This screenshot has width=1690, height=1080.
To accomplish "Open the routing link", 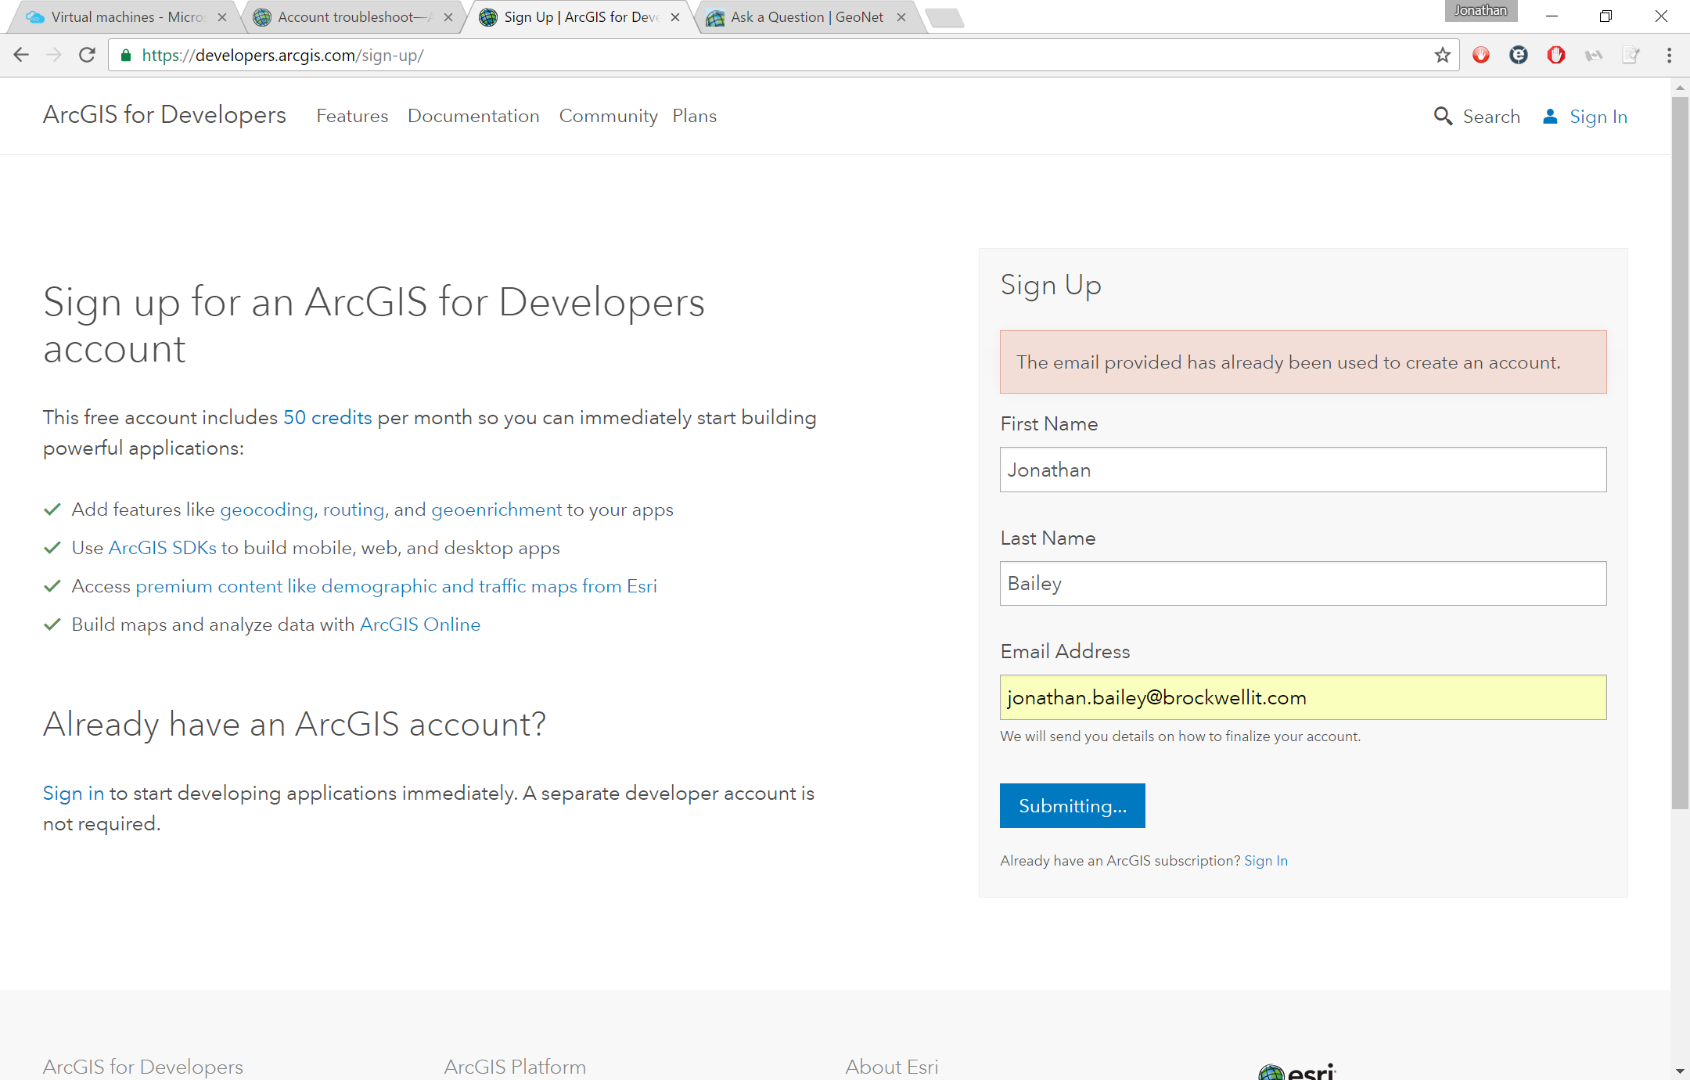I will [x=353, y=510].
